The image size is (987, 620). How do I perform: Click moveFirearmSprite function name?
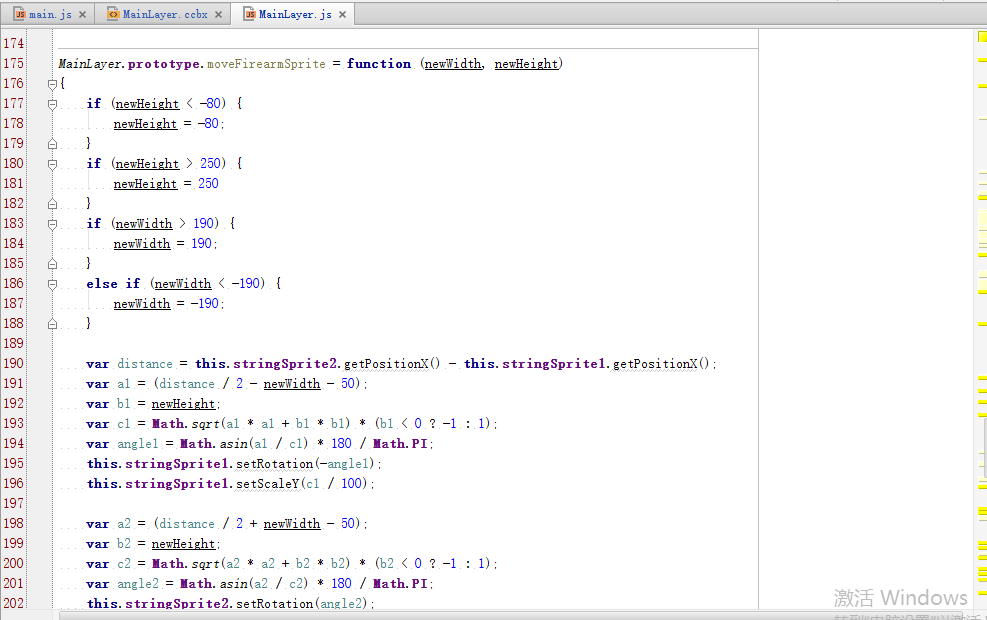pyautogui.click(x=266, y=64)
